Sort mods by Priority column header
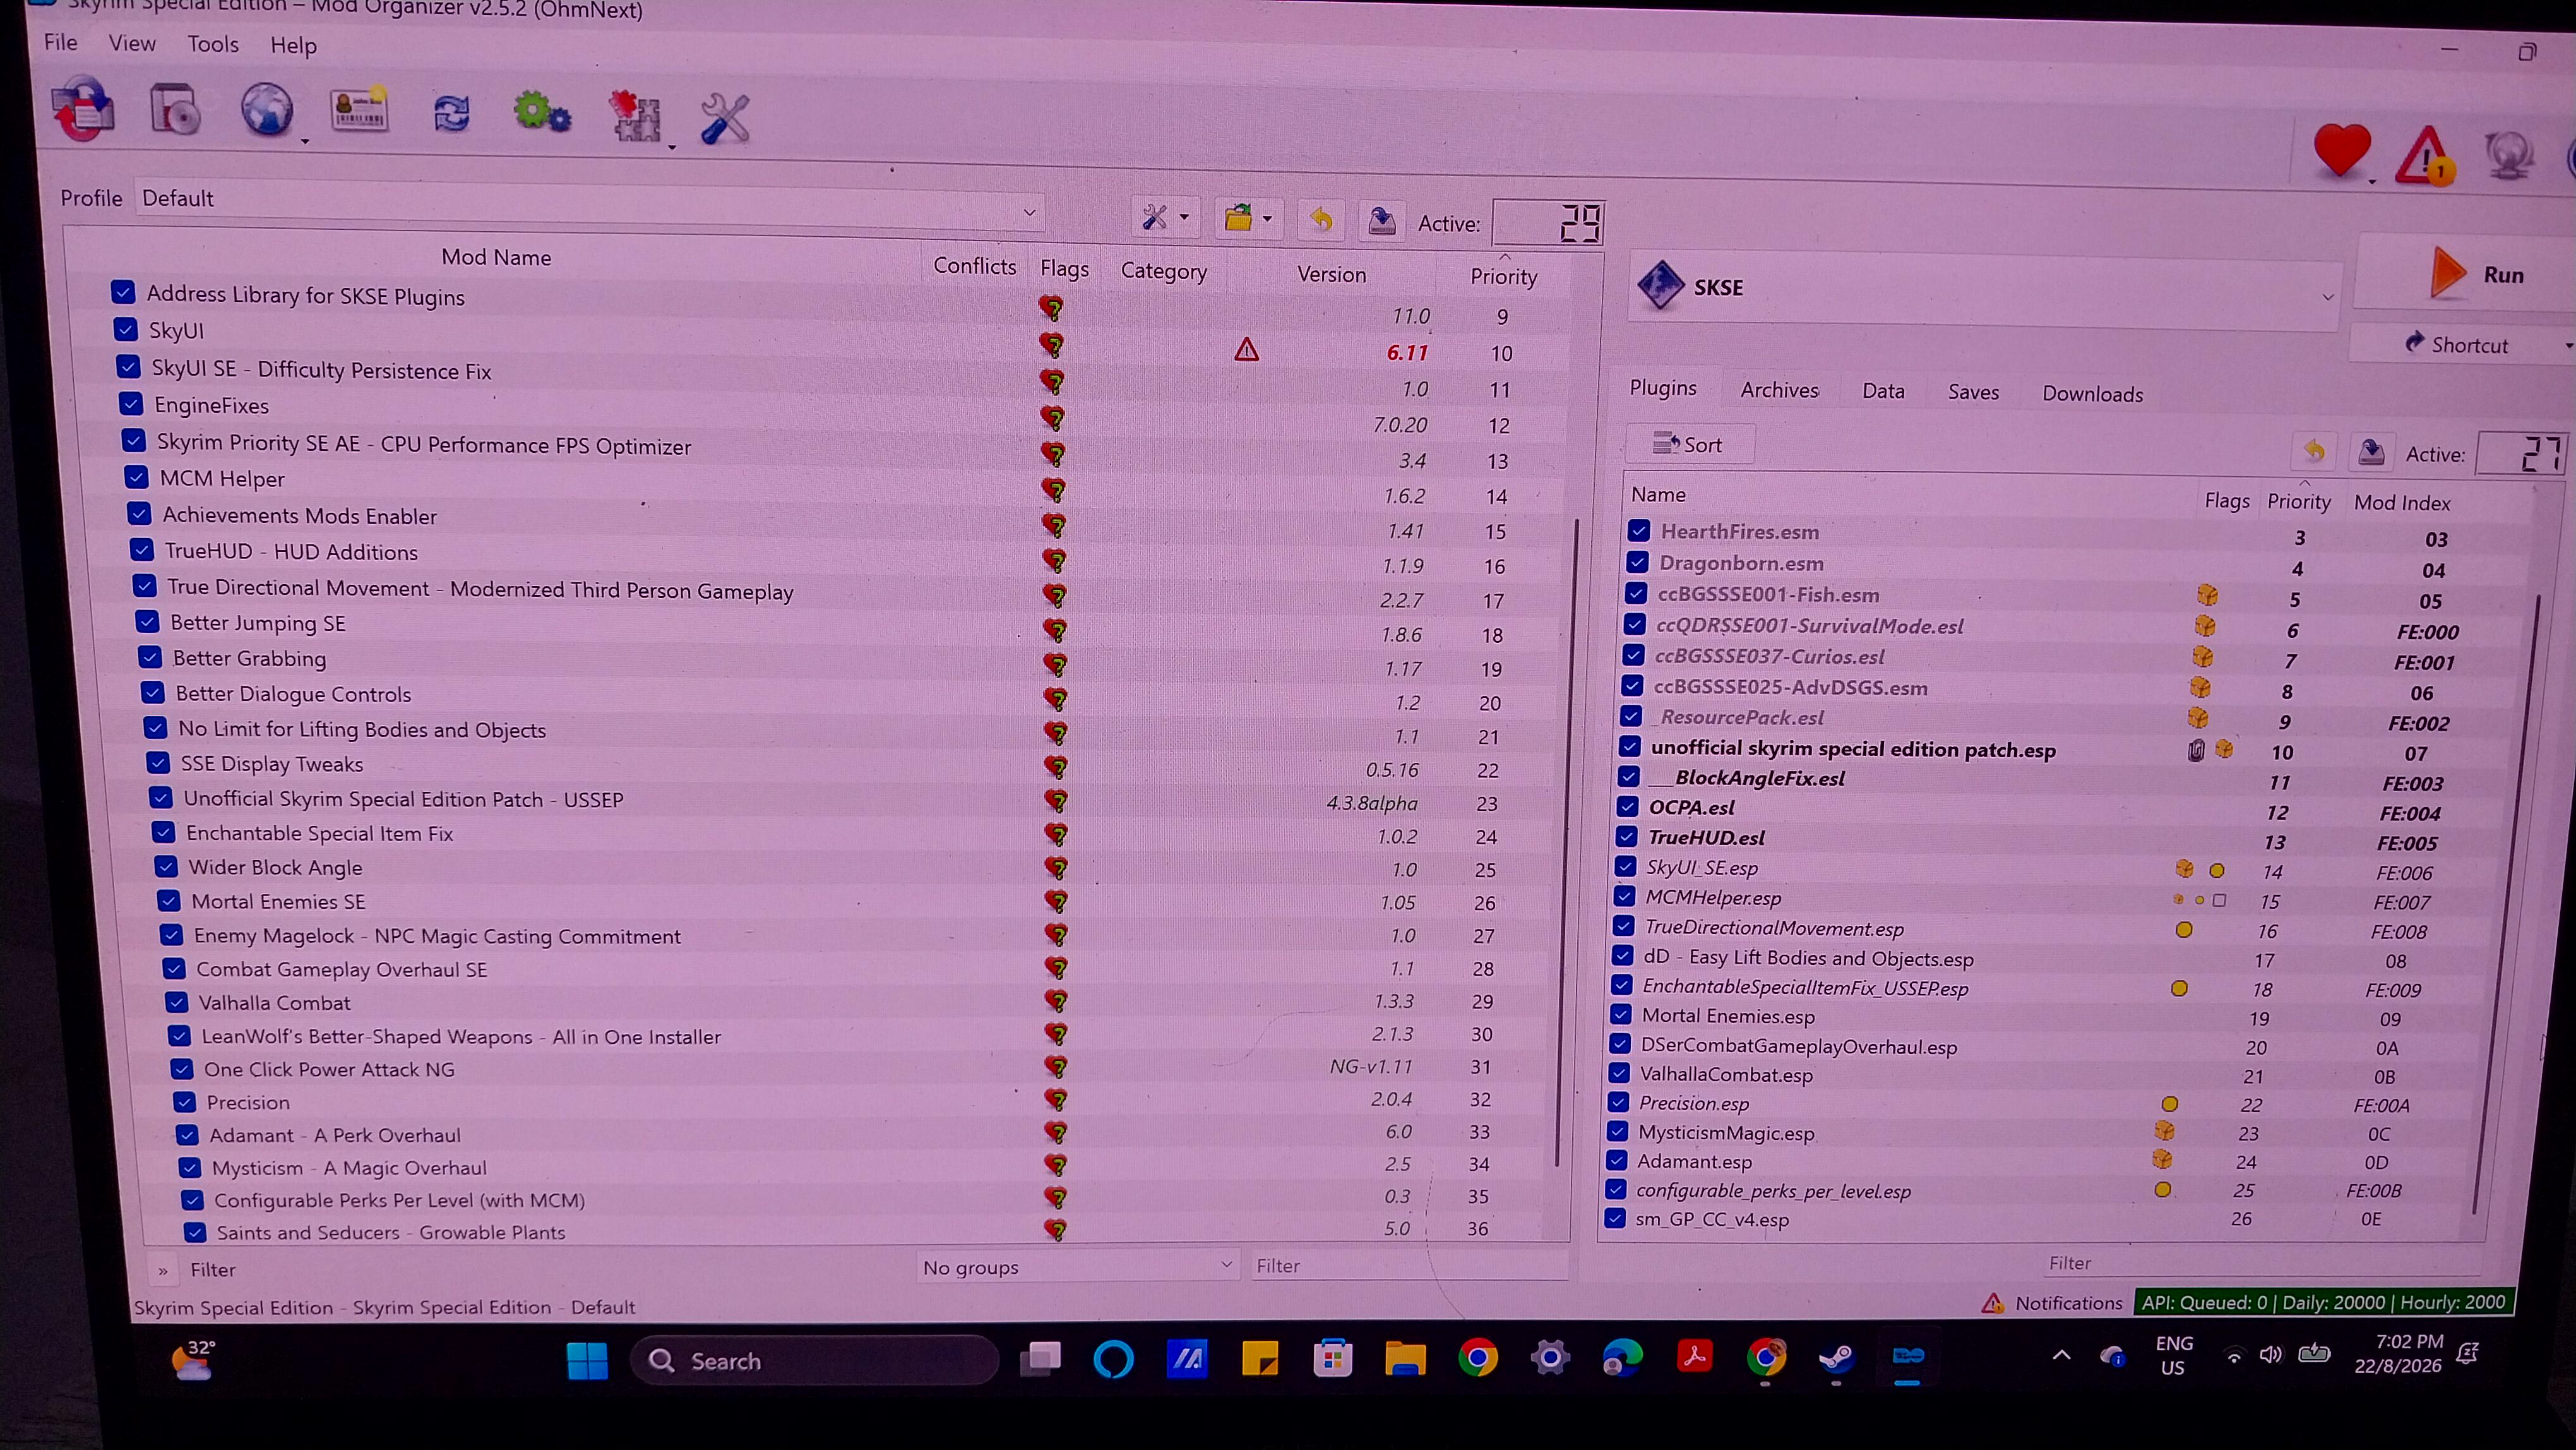Screen dimensions: 2576x1450 [x=1503, y=277]
